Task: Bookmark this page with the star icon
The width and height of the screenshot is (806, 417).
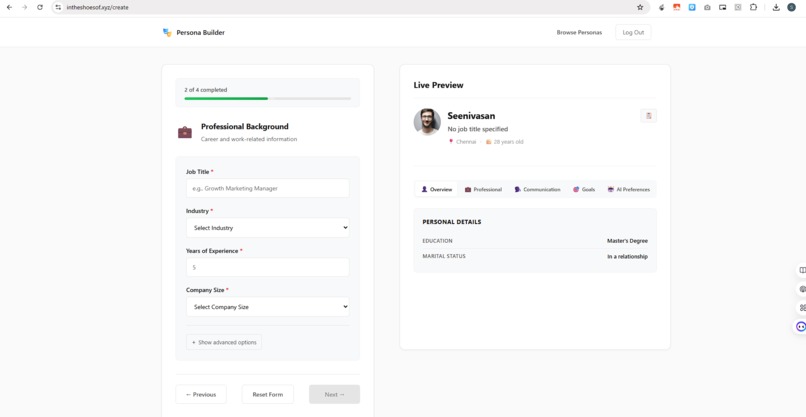Action: tap(640, 7)
